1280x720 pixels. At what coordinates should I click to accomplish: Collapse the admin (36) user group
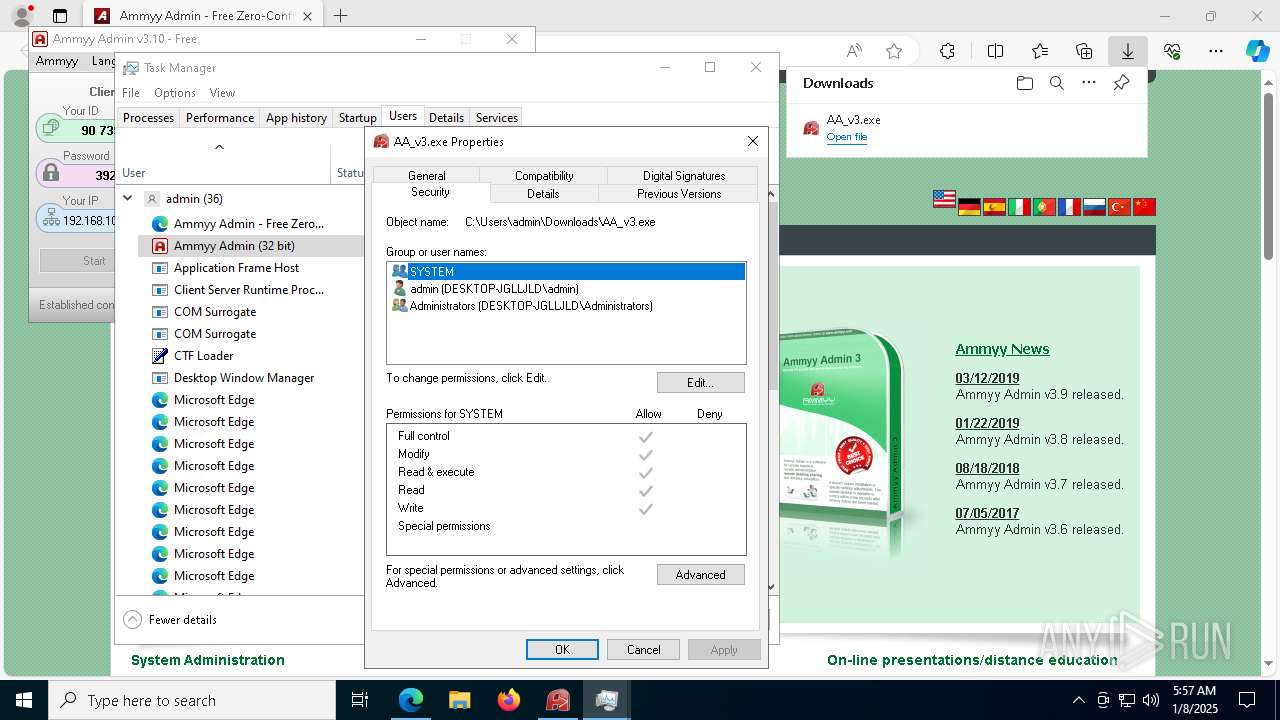128,198
